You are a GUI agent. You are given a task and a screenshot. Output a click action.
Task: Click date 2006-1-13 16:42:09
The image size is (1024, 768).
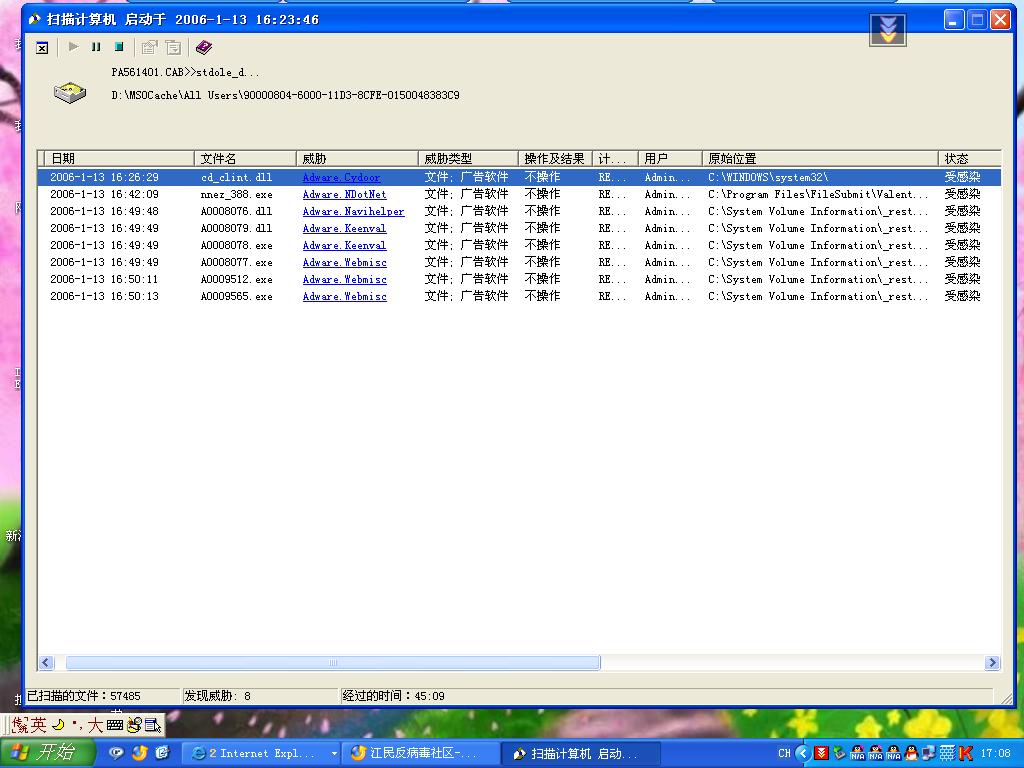[x=104, y=194]
